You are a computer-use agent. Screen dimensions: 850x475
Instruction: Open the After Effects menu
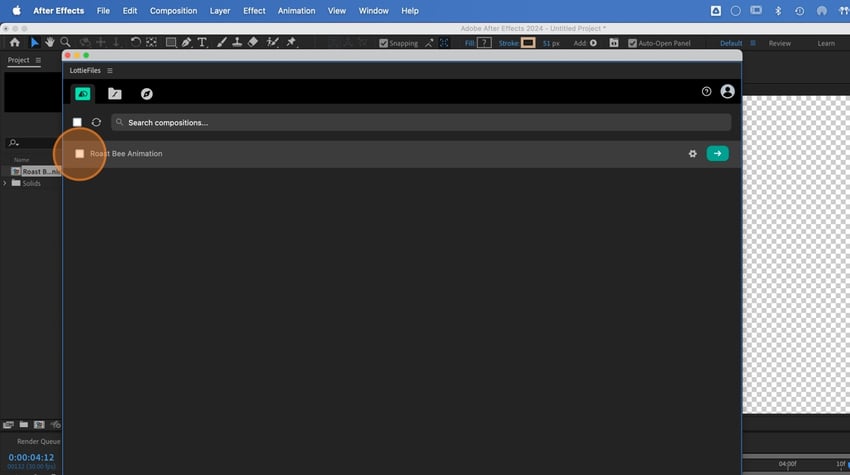click(59, 11)
